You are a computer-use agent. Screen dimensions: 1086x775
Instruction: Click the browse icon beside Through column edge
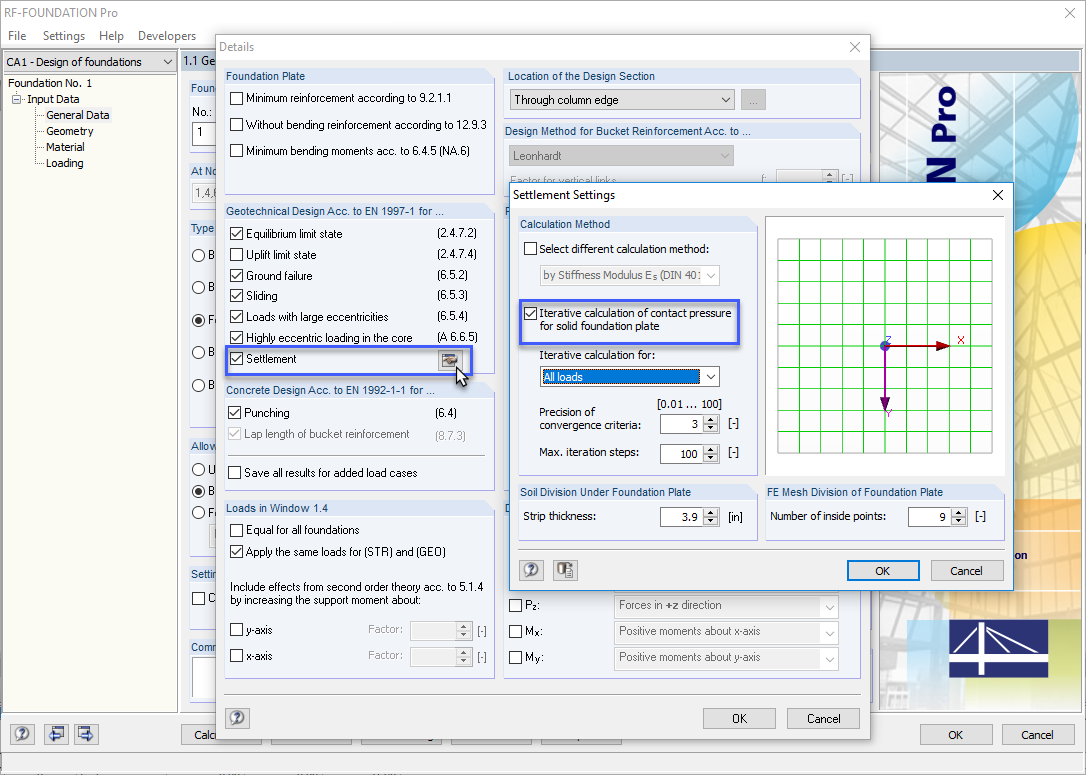click(x=752, y=99)
